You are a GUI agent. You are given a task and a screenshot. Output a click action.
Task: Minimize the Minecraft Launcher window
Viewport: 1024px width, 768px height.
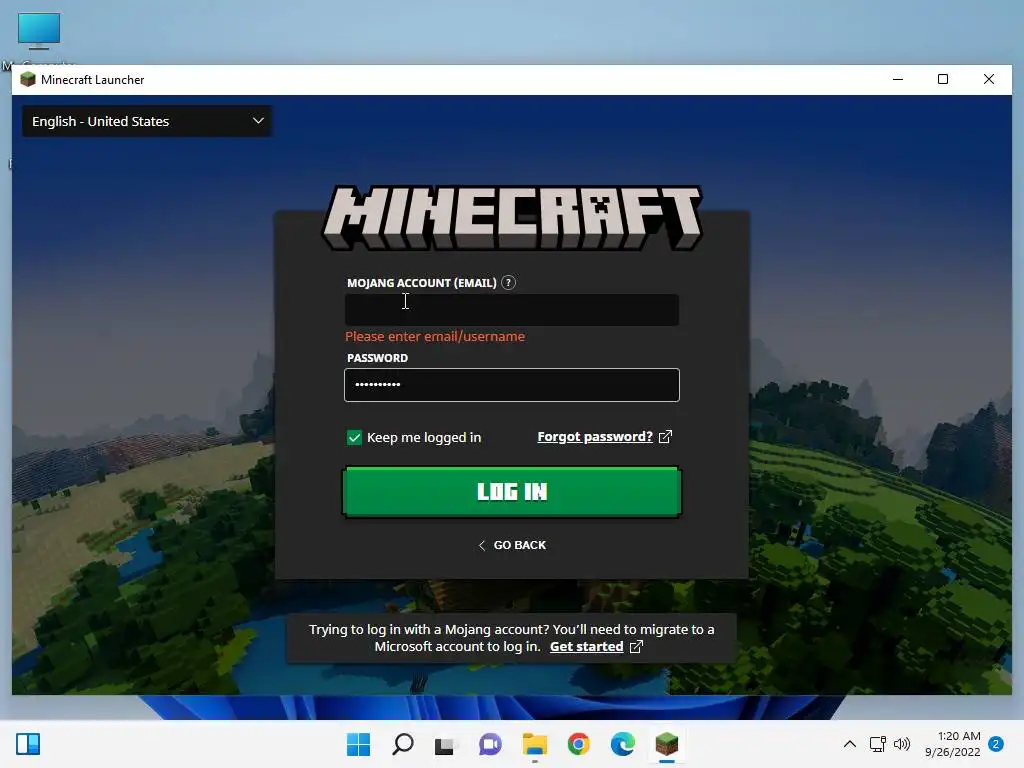pyautogui.click(x=898, y=80)
